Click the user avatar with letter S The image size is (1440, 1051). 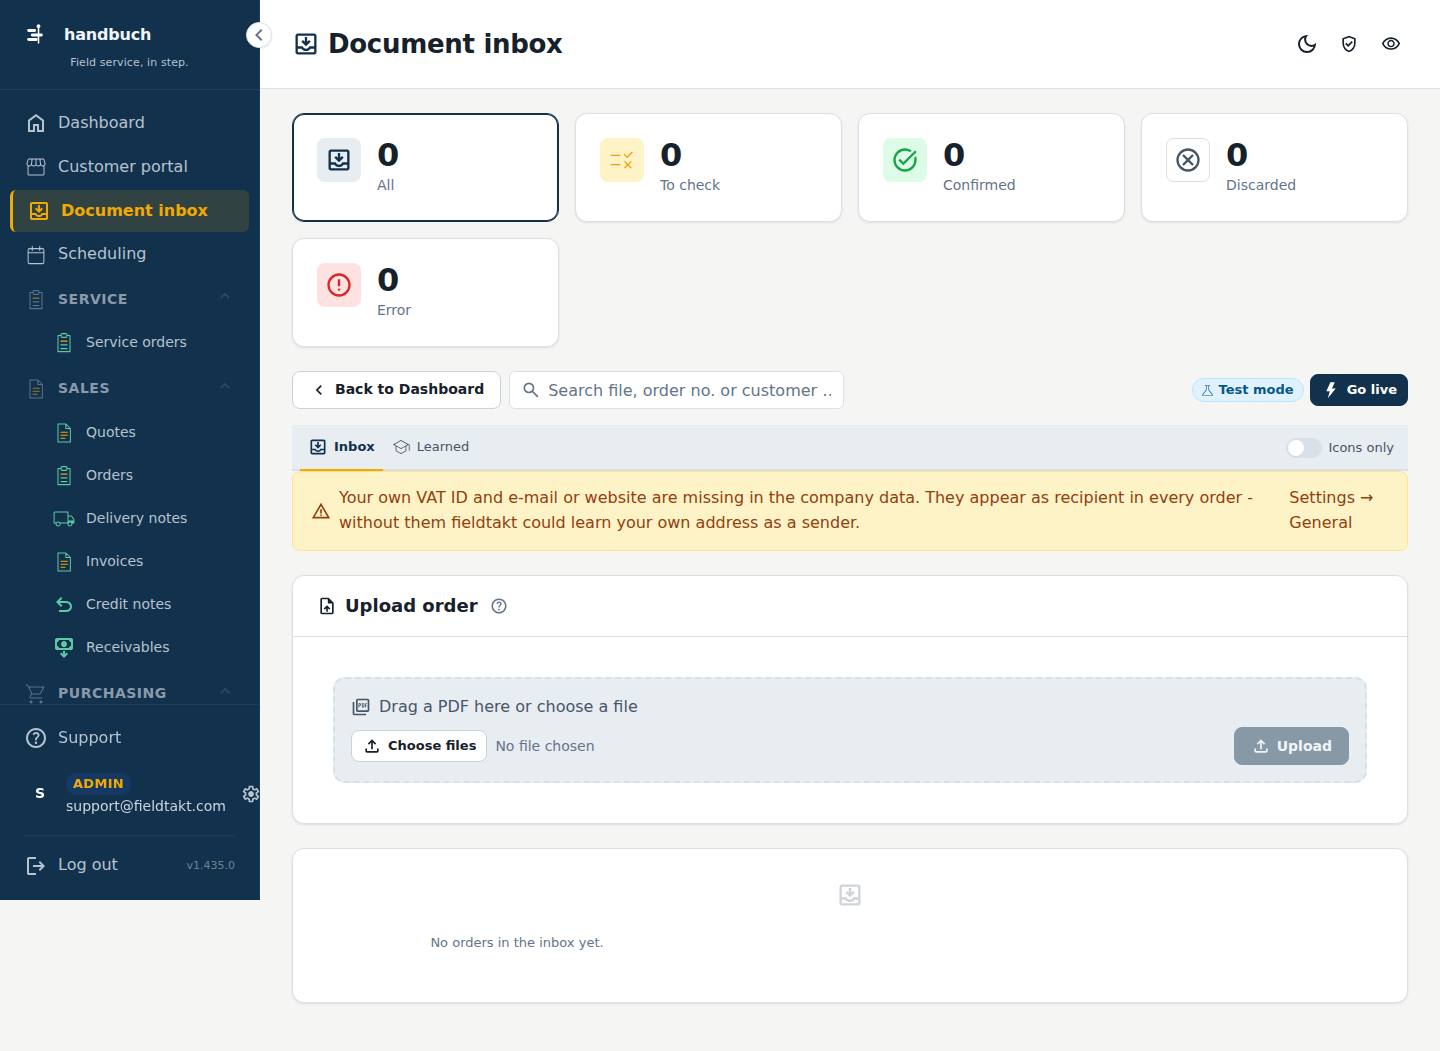pyautogui.click(x=40, y=794)
